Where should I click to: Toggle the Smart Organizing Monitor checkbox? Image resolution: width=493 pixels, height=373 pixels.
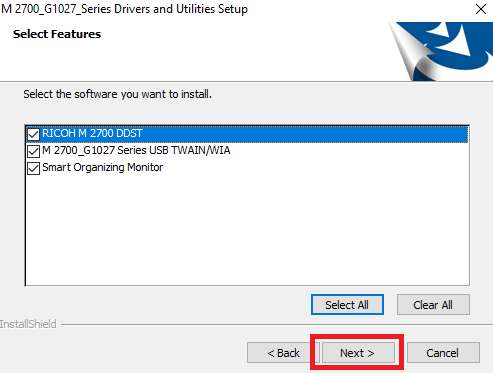pos(33,168)
